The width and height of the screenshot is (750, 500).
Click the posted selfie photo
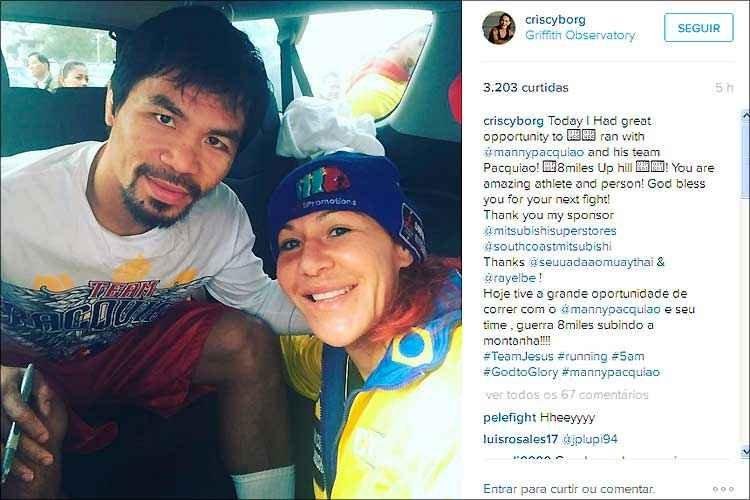pos(231,250)
